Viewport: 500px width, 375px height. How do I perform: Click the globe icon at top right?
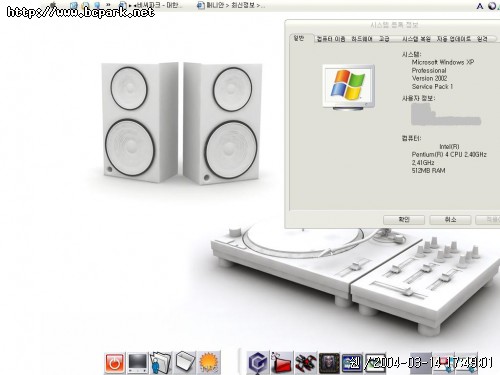tap(493, 5)
